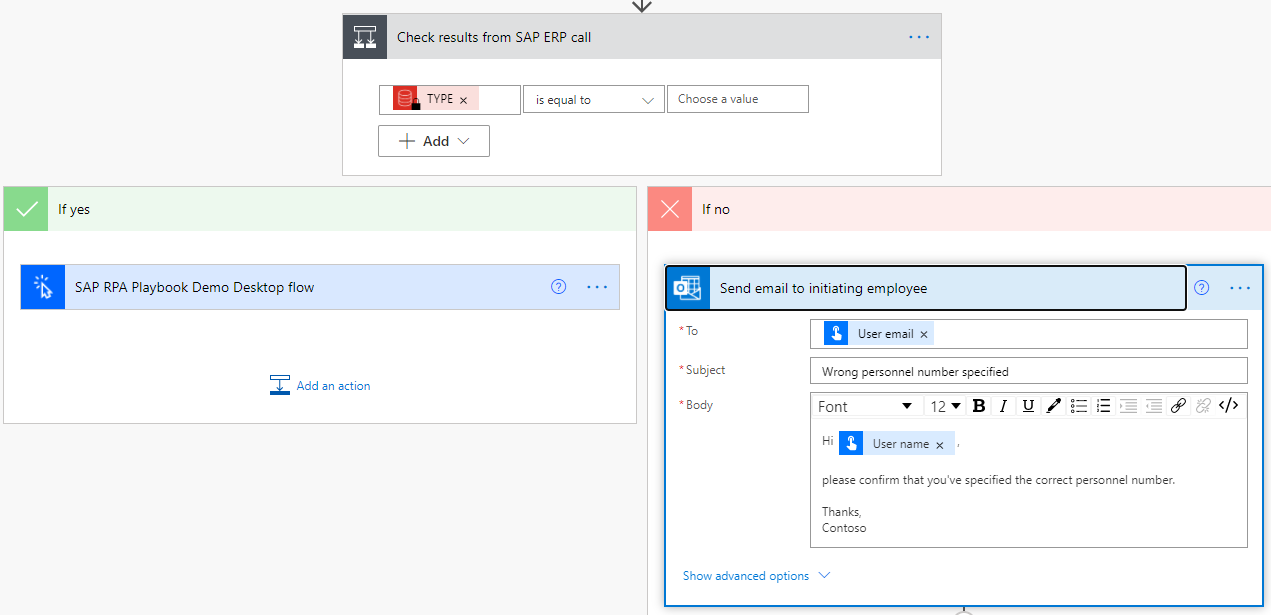Expand Show advanced options

tap(756, 576)
